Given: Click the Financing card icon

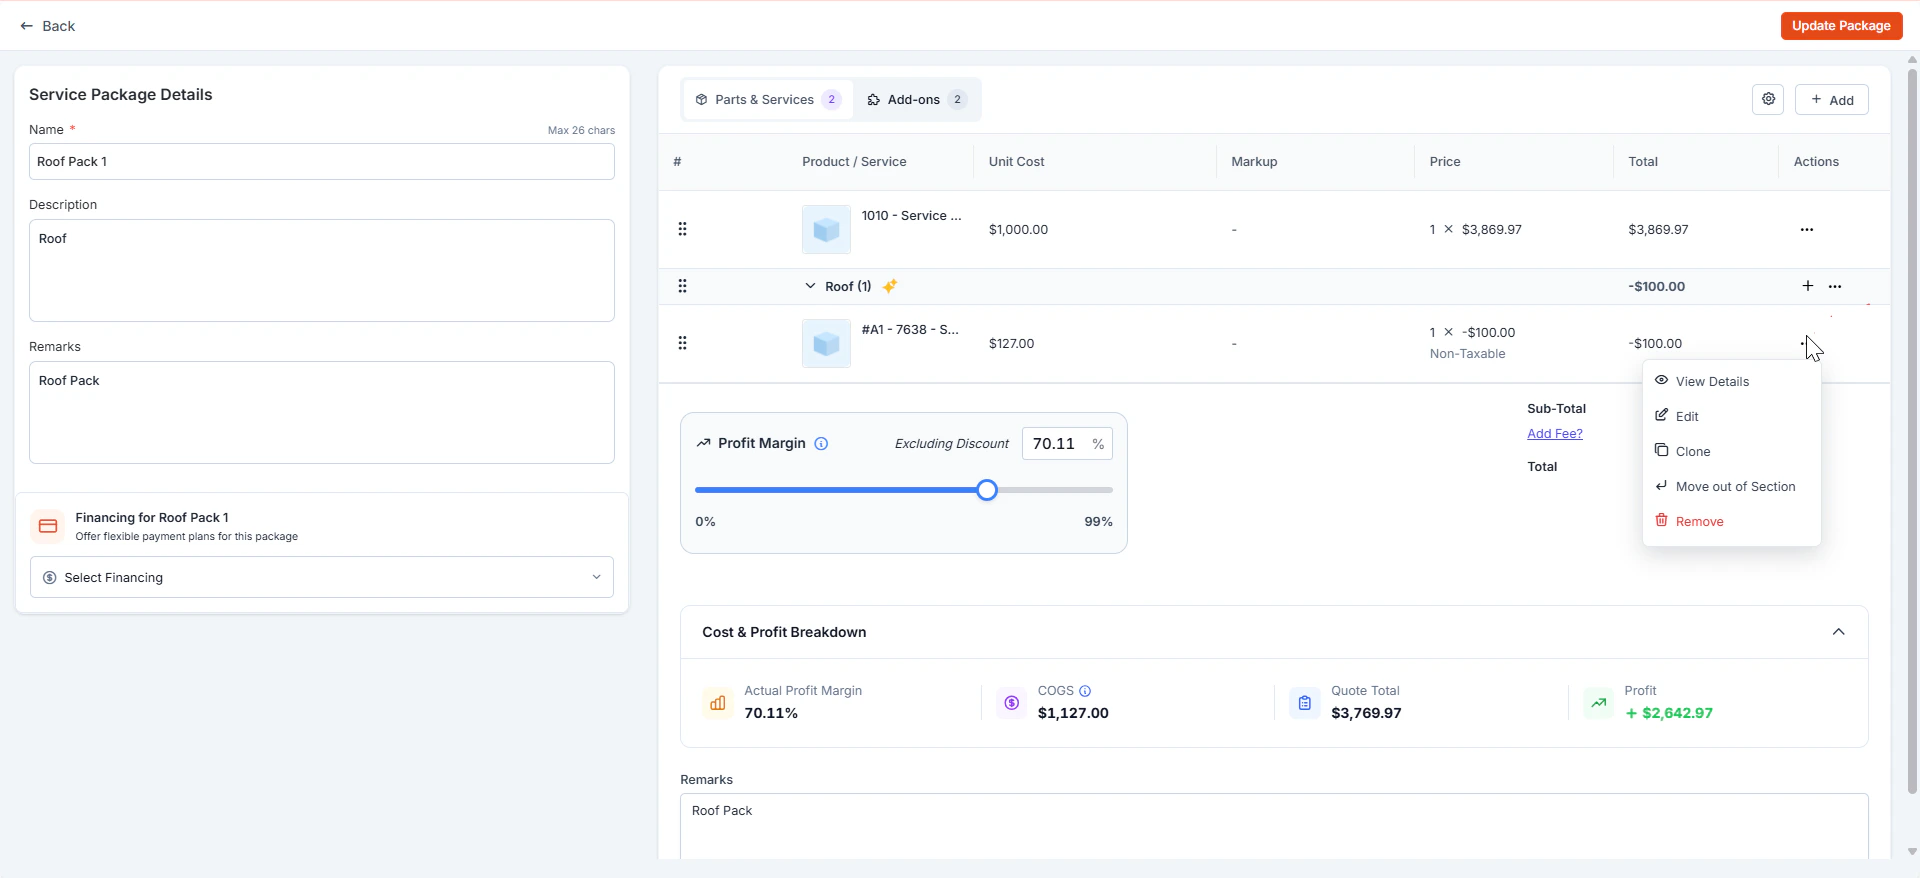Looking at the screenshot, I should [47, 526].
